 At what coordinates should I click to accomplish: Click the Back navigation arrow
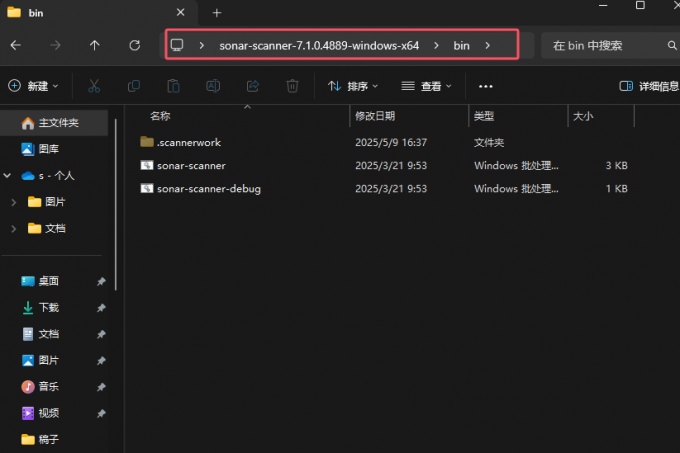[16, 45]
